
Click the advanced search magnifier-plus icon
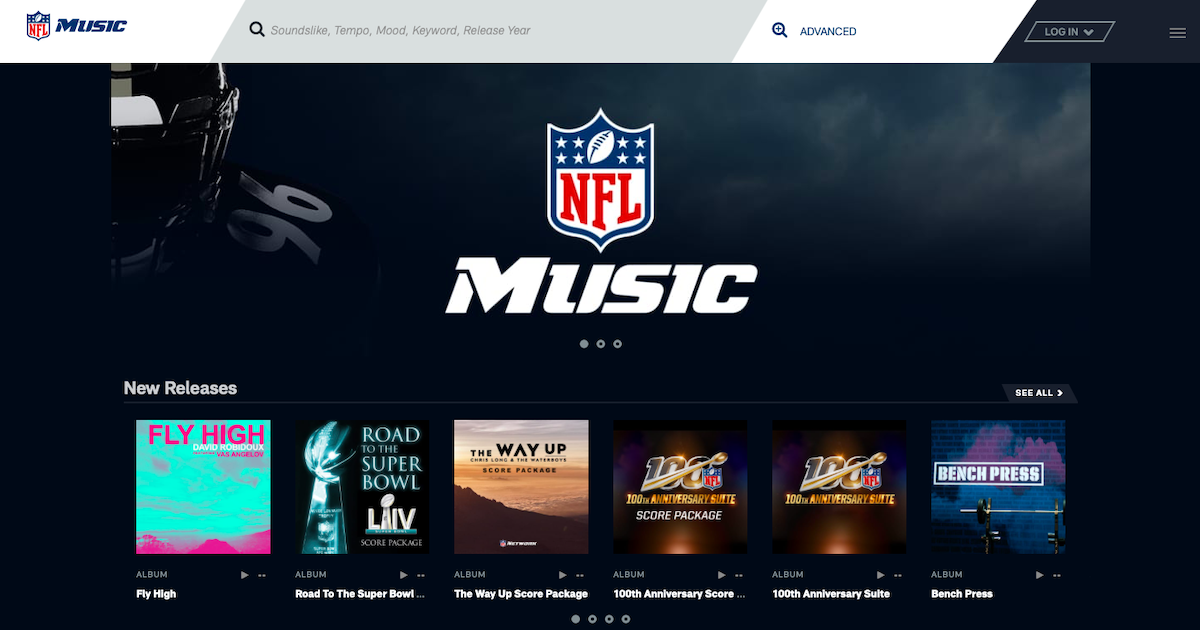pyautogui.click(x=780, y=30)
